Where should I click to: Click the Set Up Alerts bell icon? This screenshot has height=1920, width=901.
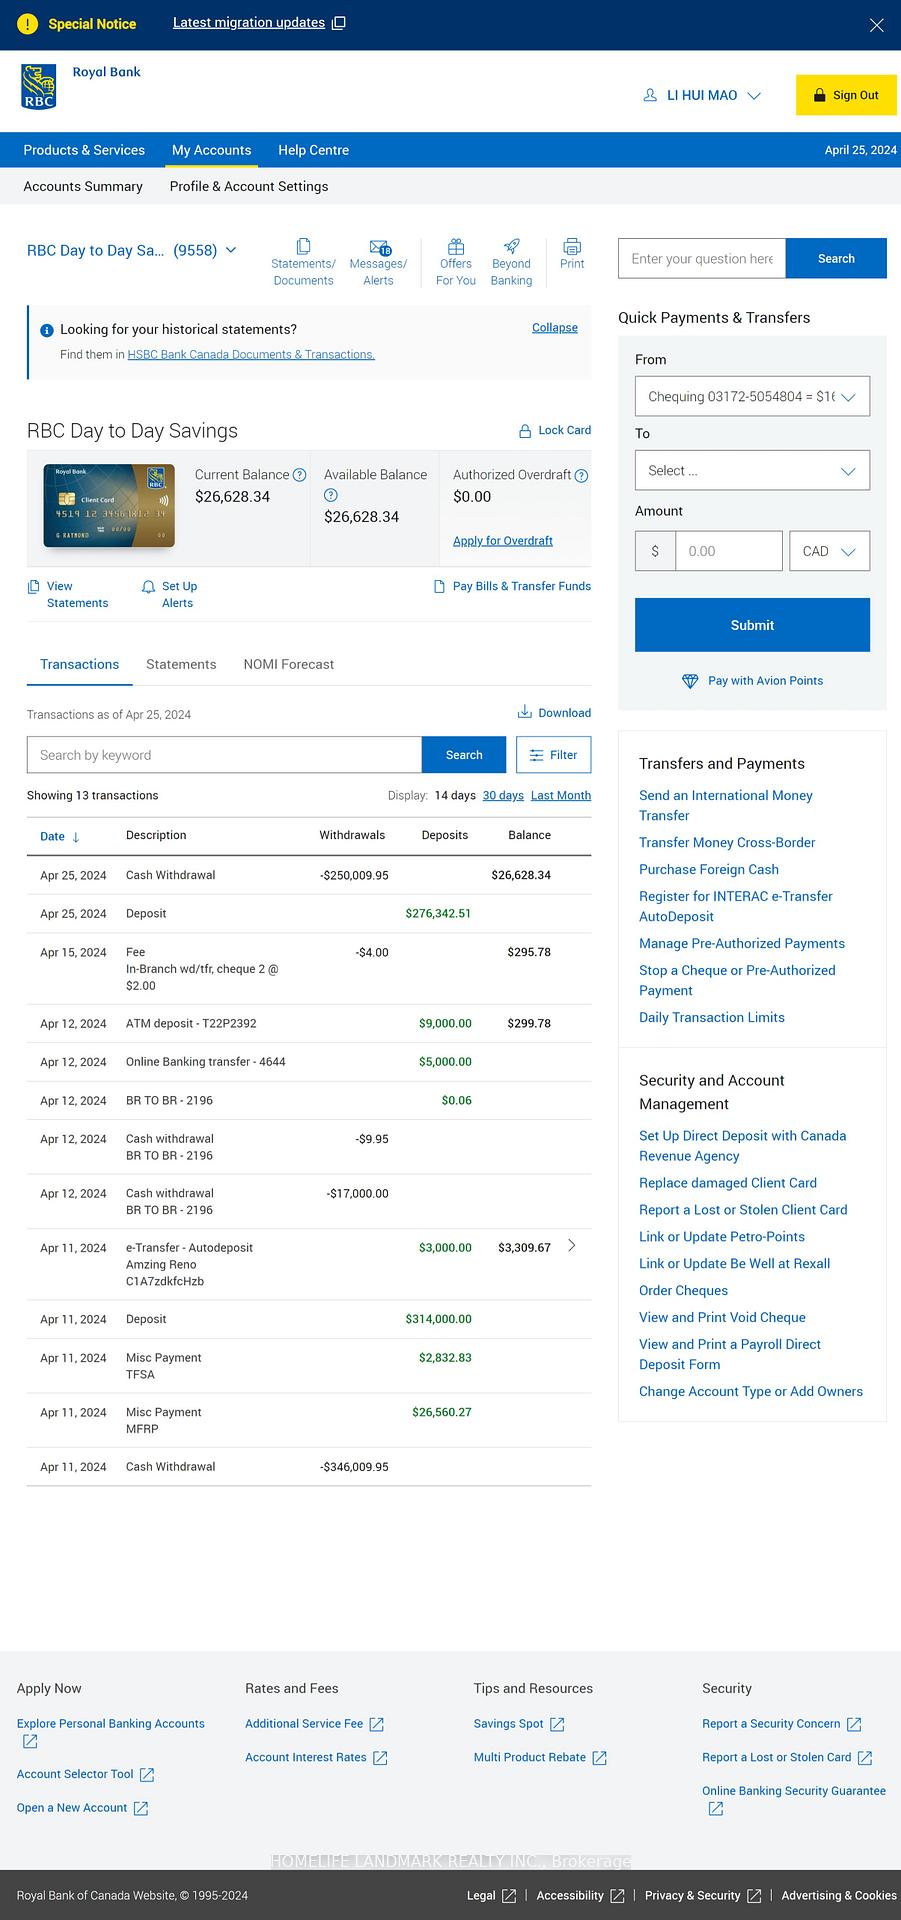pos(148,587)
